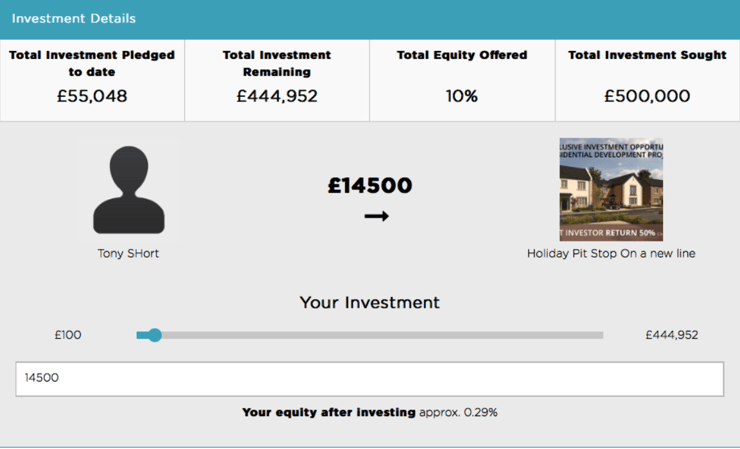Click the £55,048 pledged amount
Viewport: 740px width, 449px height.
tap(92, 96)
